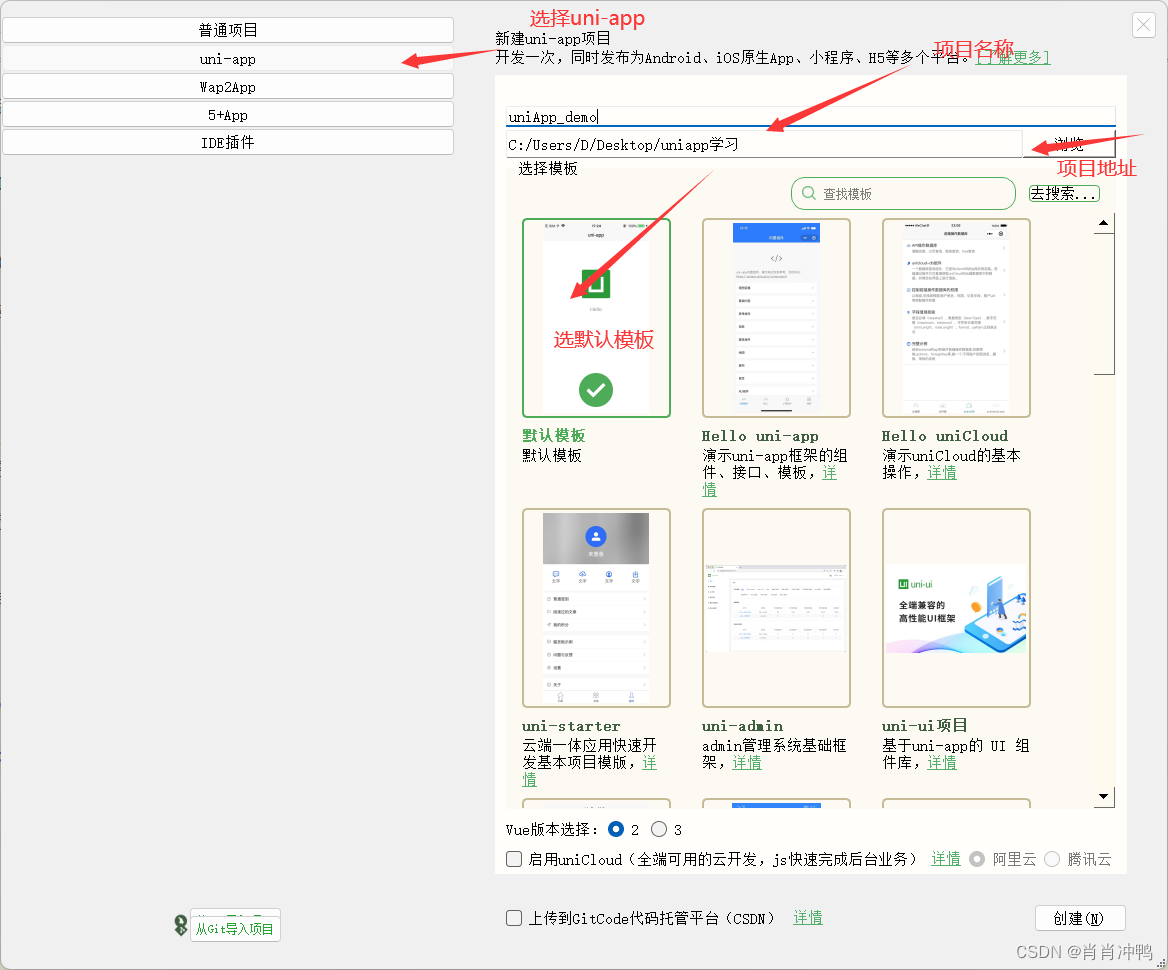
Task: Click the Git import icon beside 从Git导入项目
Action: click(x=181, y=925)
